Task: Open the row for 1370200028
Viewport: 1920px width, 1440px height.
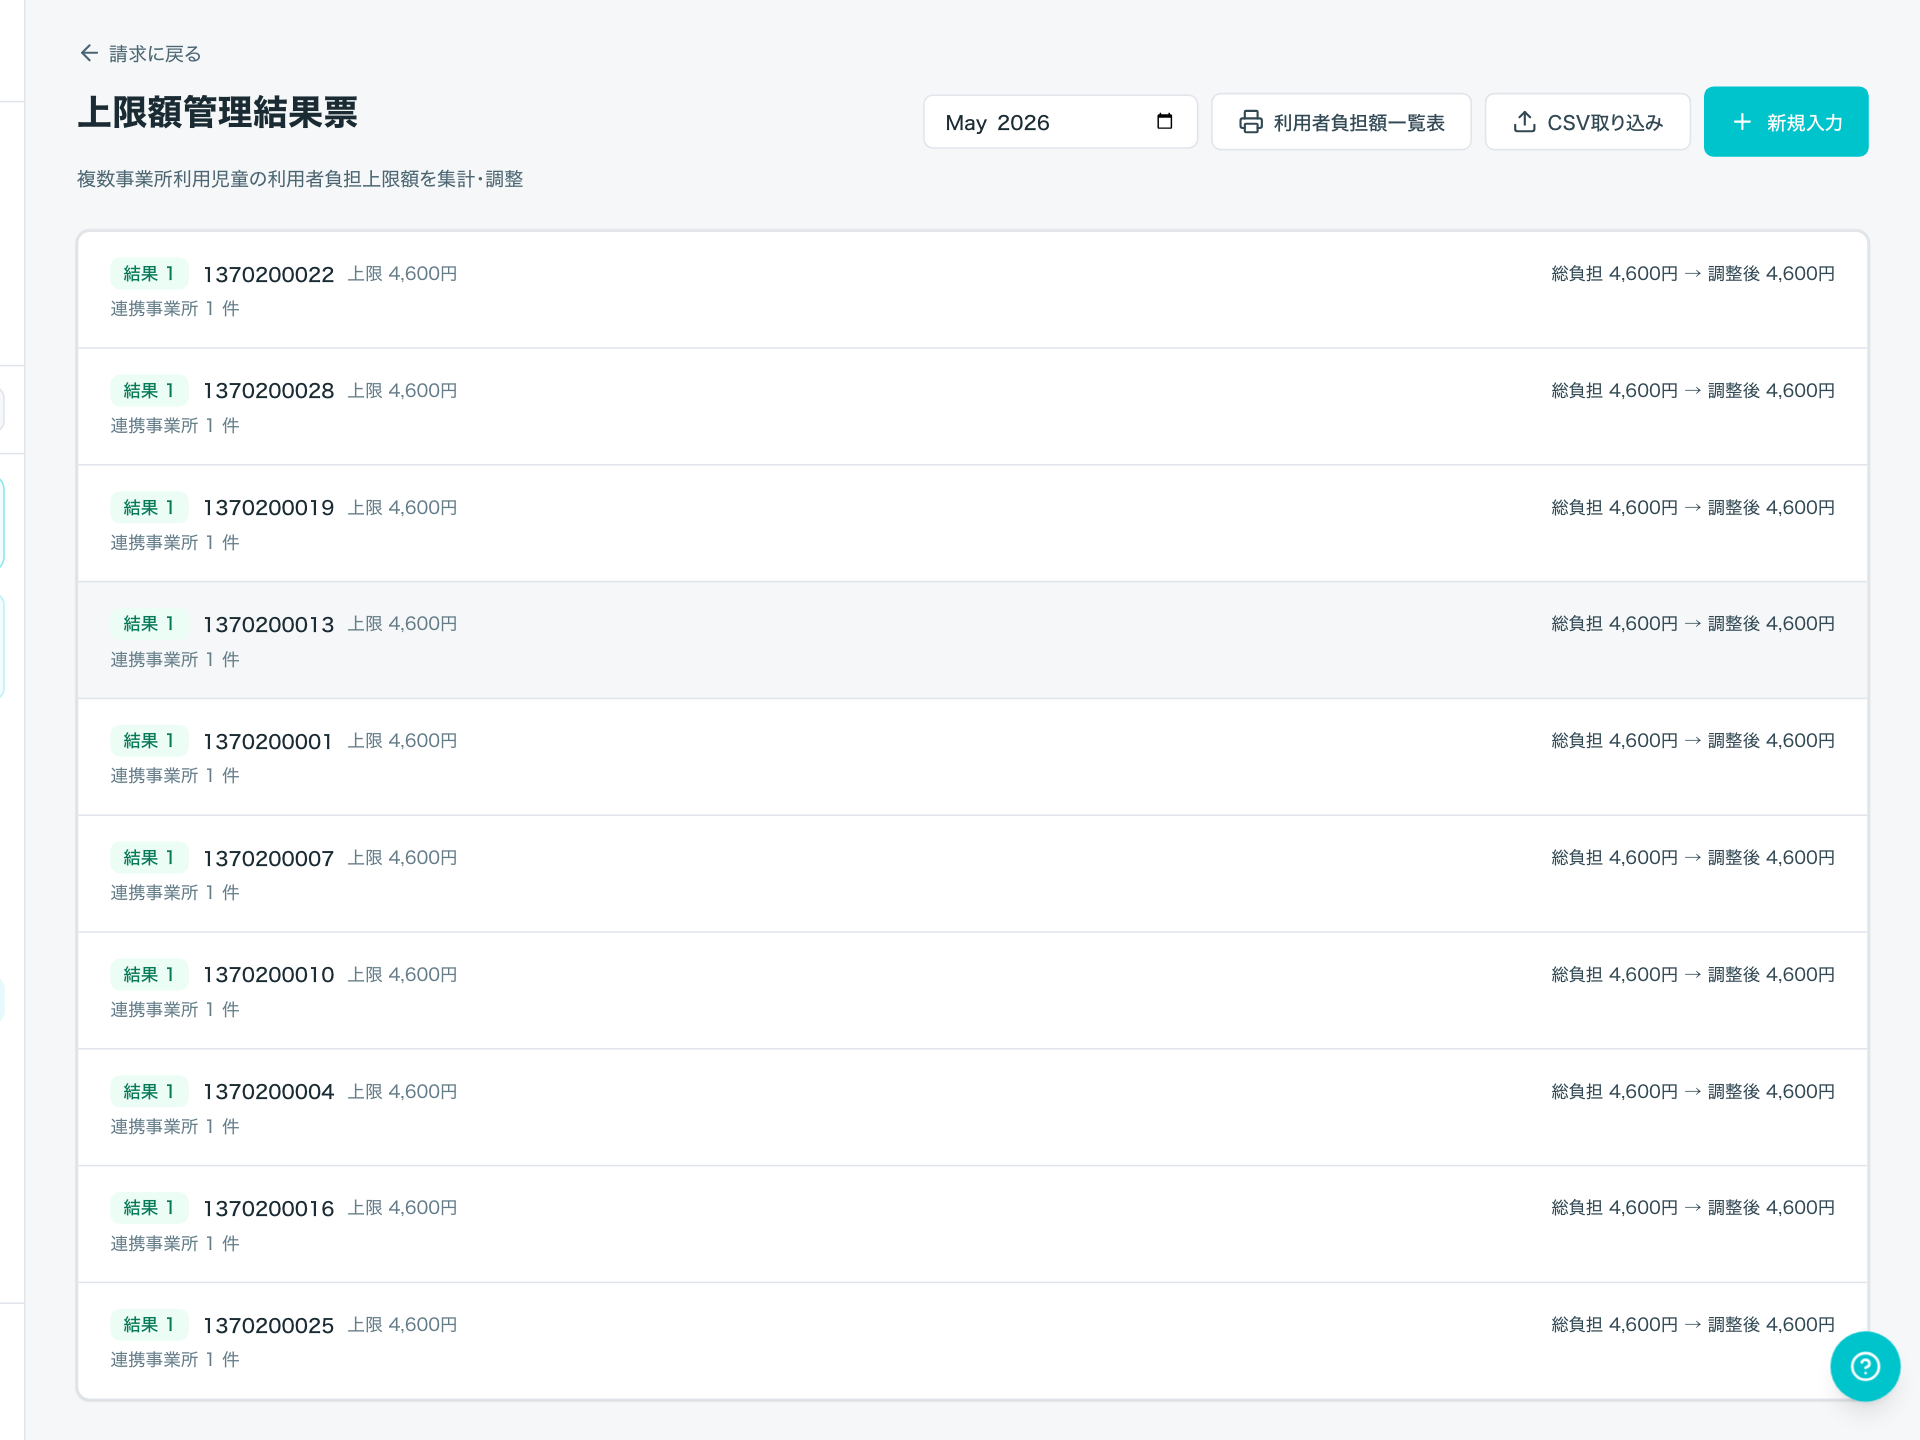Action: pyautogui.click(x=972, y=407)
